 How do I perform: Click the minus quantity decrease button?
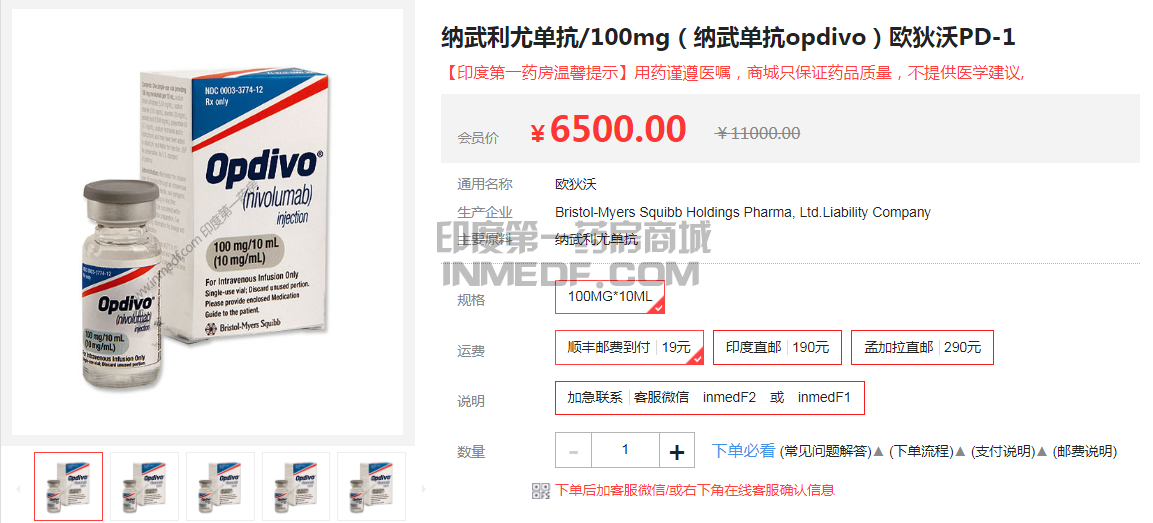pos(574,451)
